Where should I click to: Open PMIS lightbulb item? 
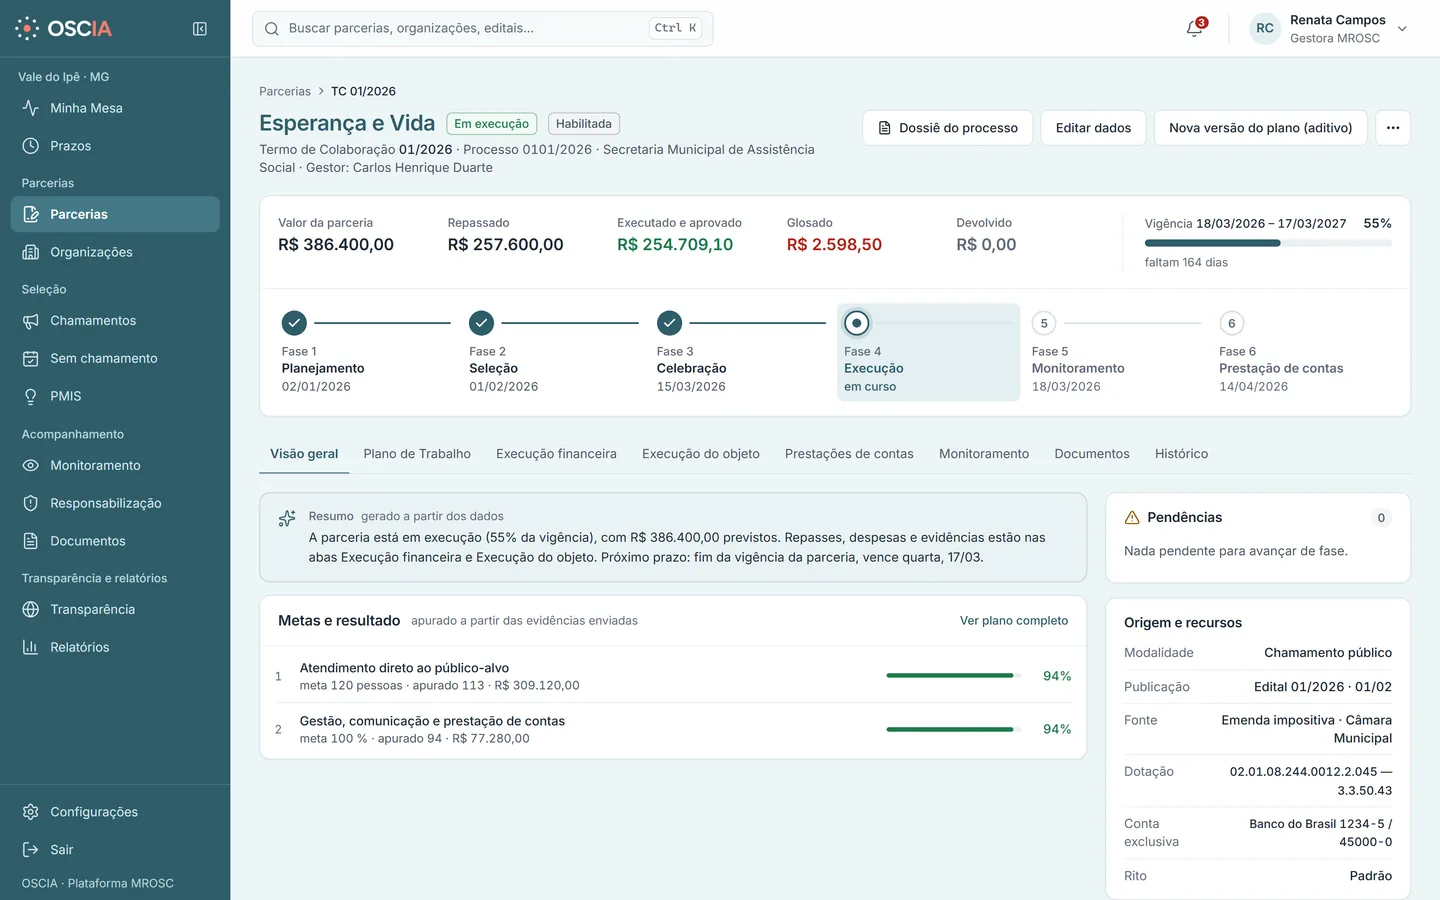pos(115,397)
